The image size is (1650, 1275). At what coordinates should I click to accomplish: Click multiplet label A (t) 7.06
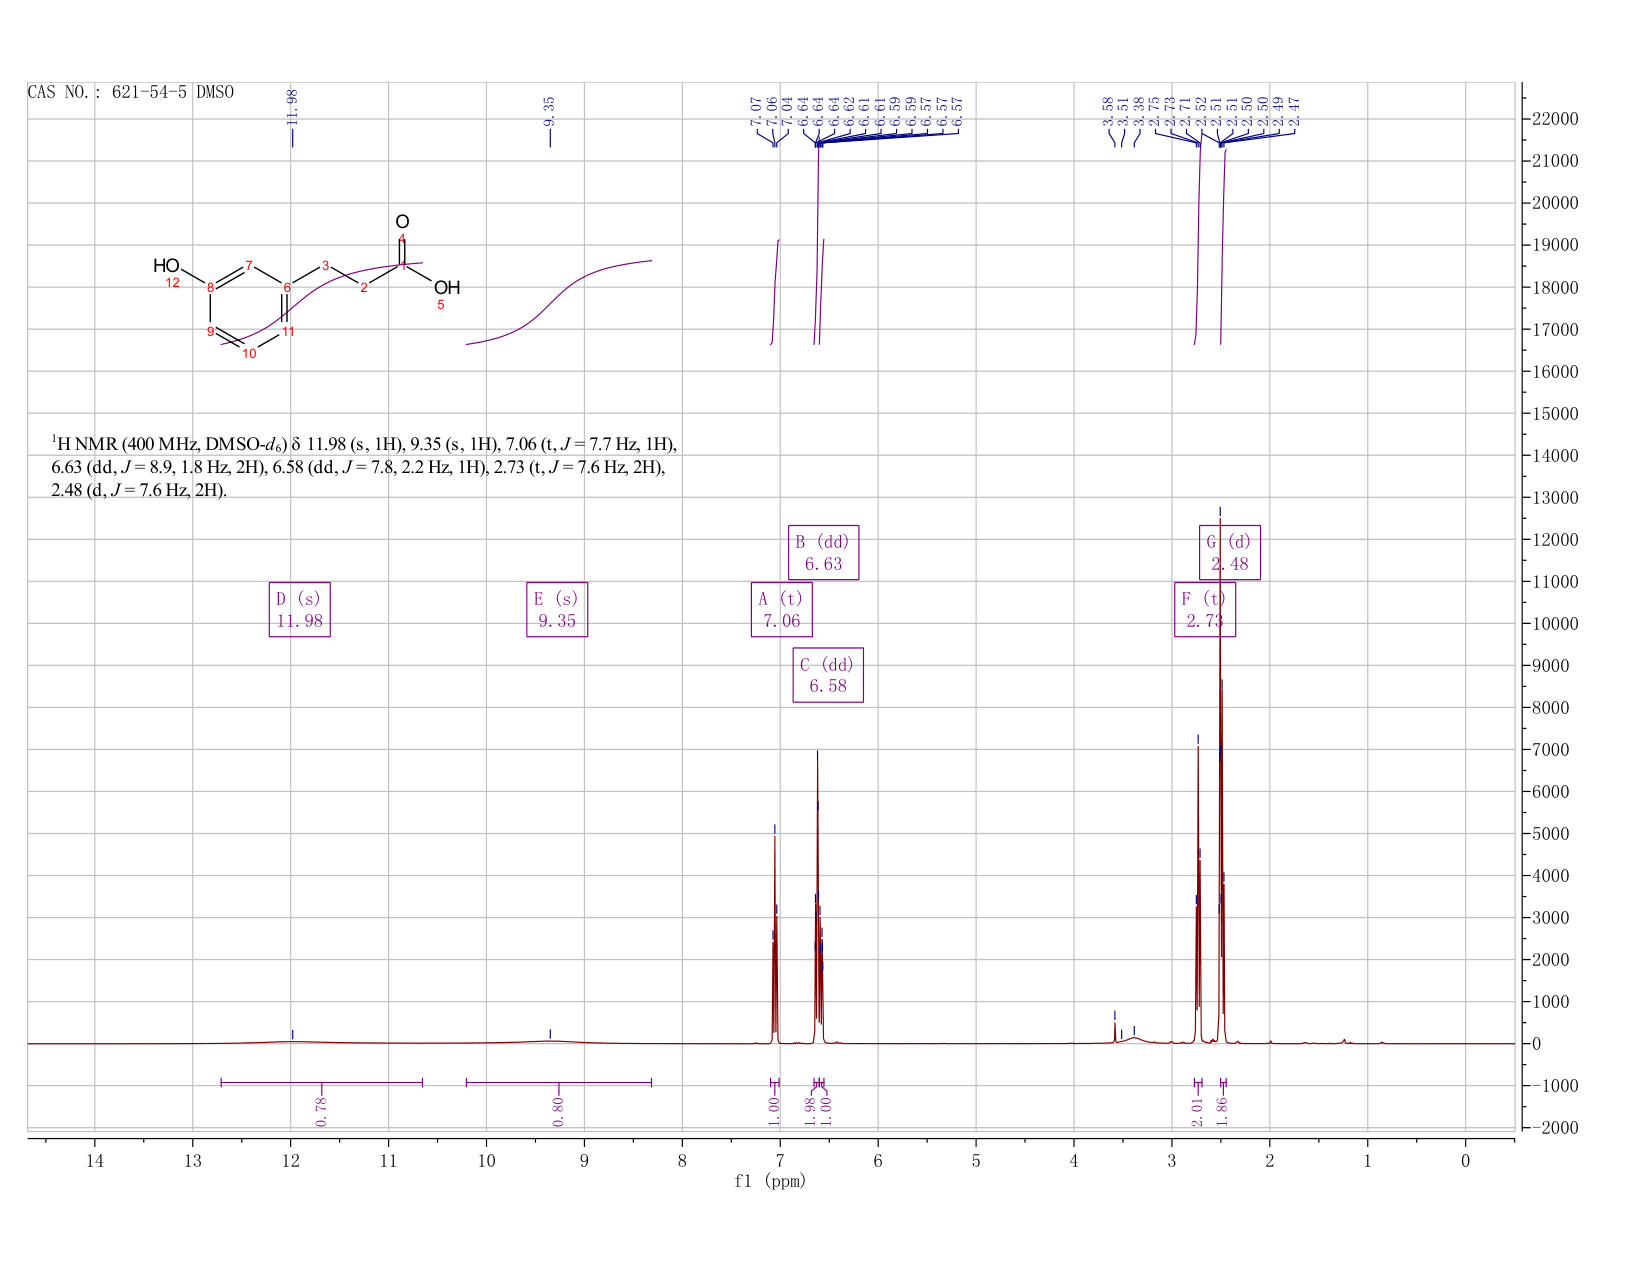pyautogui.click(x=781, y=609)
